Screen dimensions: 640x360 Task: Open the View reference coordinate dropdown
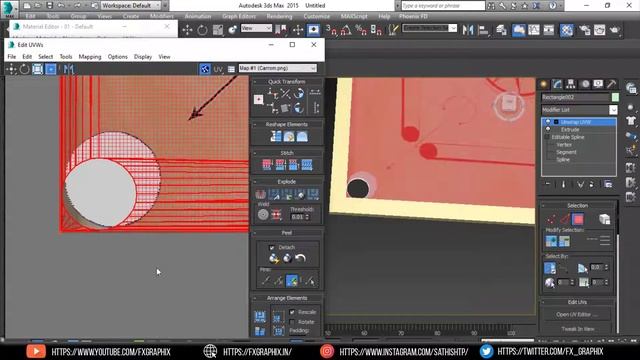pos(256,28)
